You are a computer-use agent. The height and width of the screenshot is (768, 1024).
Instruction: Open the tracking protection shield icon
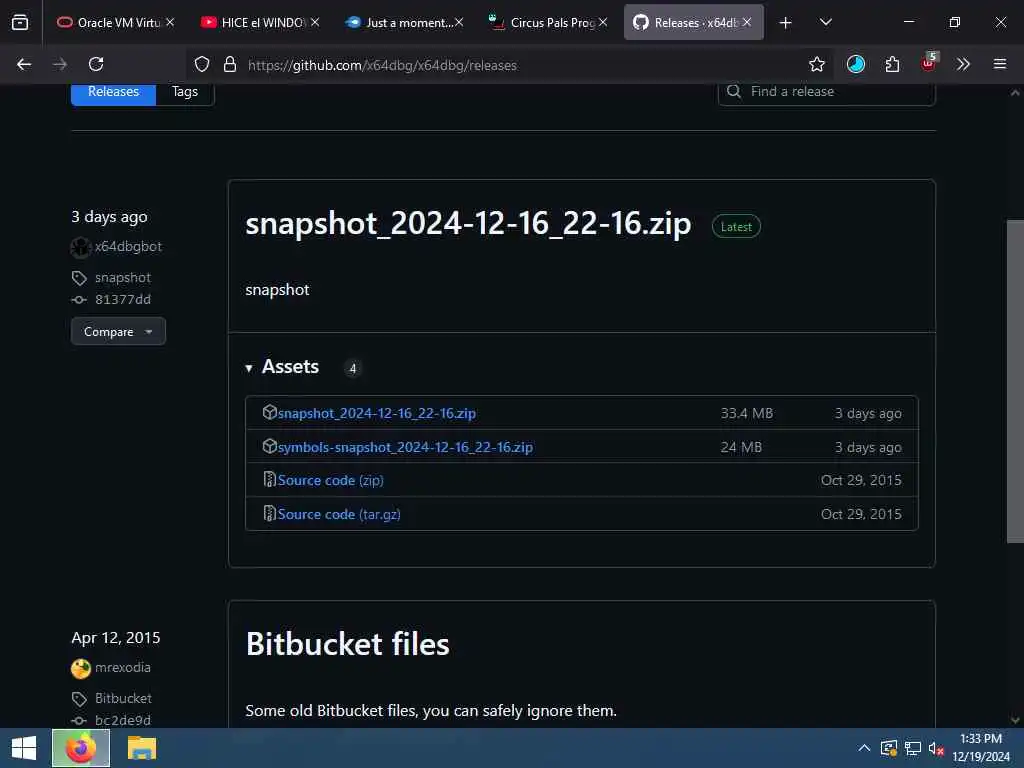[x=202, y=64]
